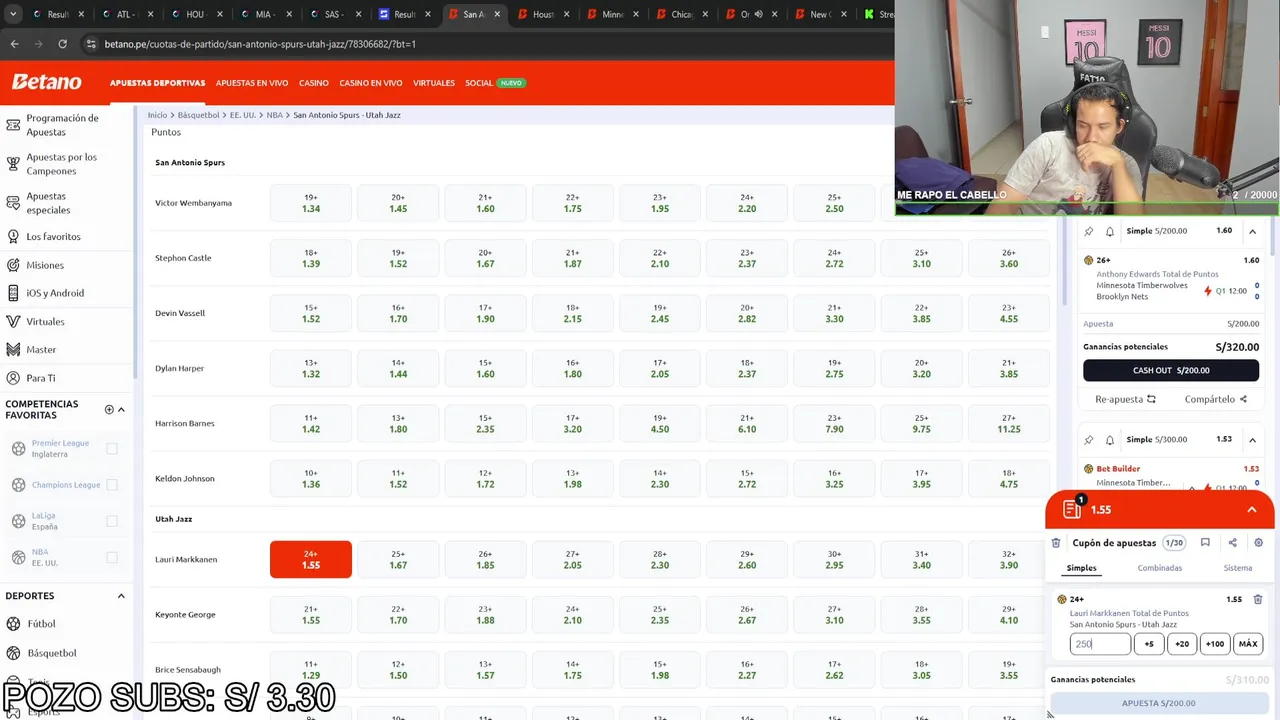This screenshot has height=720, width=1280.
Task: Open Social menu with NUEVO badge
Action: pyautogui.click(x=495, y=83)
